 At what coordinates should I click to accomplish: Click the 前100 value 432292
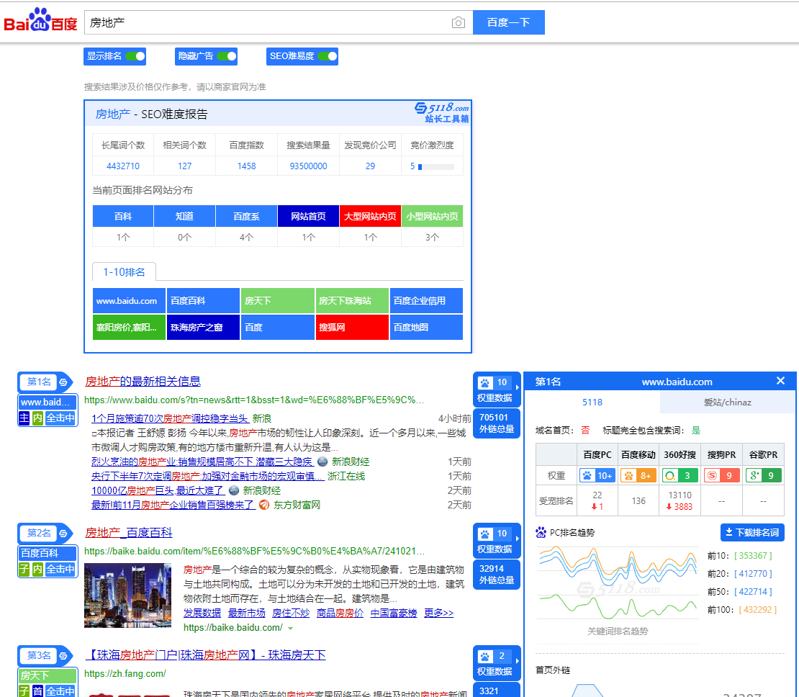tap(758, 609)
